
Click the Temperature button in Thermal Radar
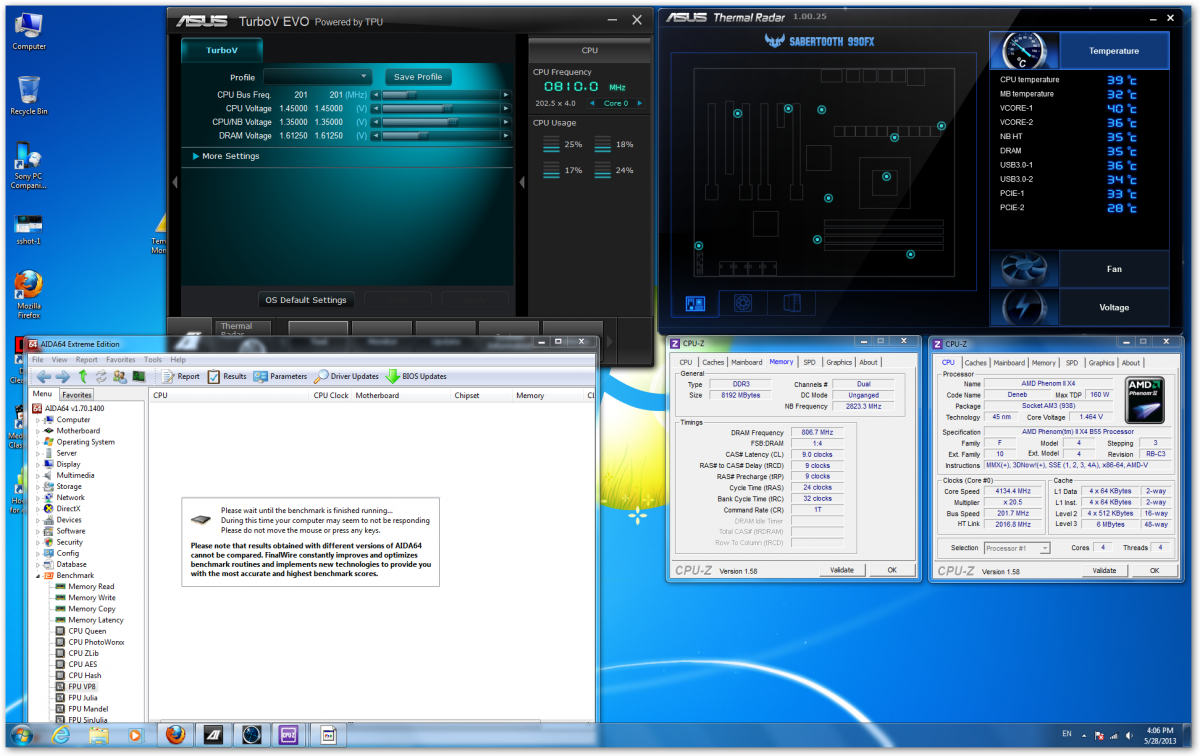pos(1114,51)
